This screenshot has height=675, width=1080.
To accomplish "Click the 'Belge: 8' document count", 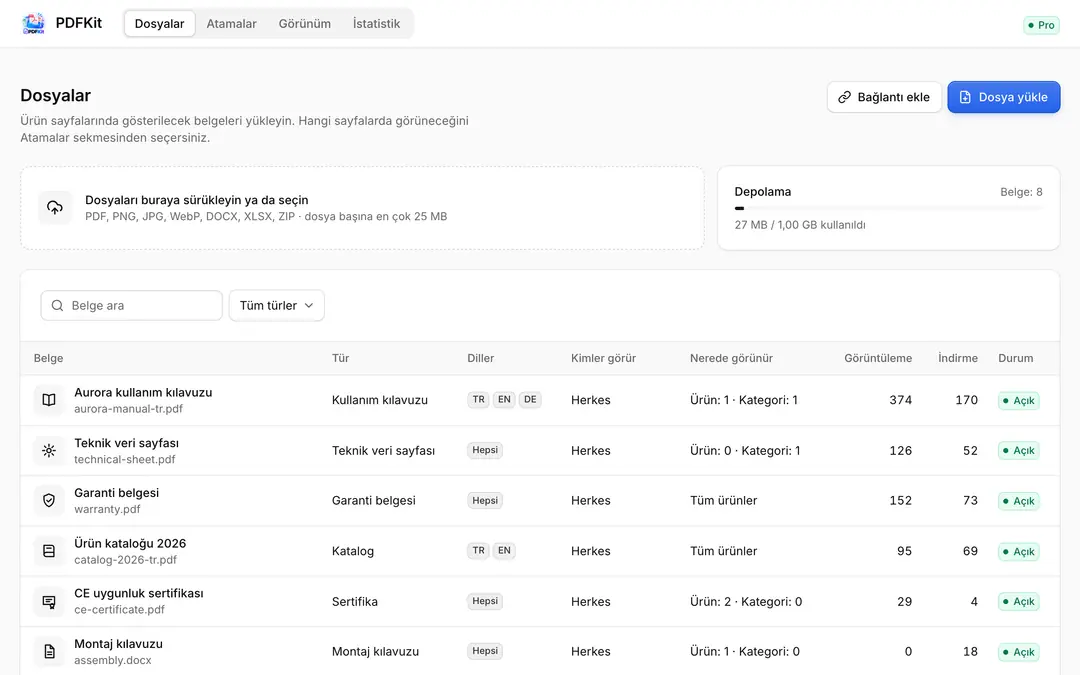I will 1021,191.
